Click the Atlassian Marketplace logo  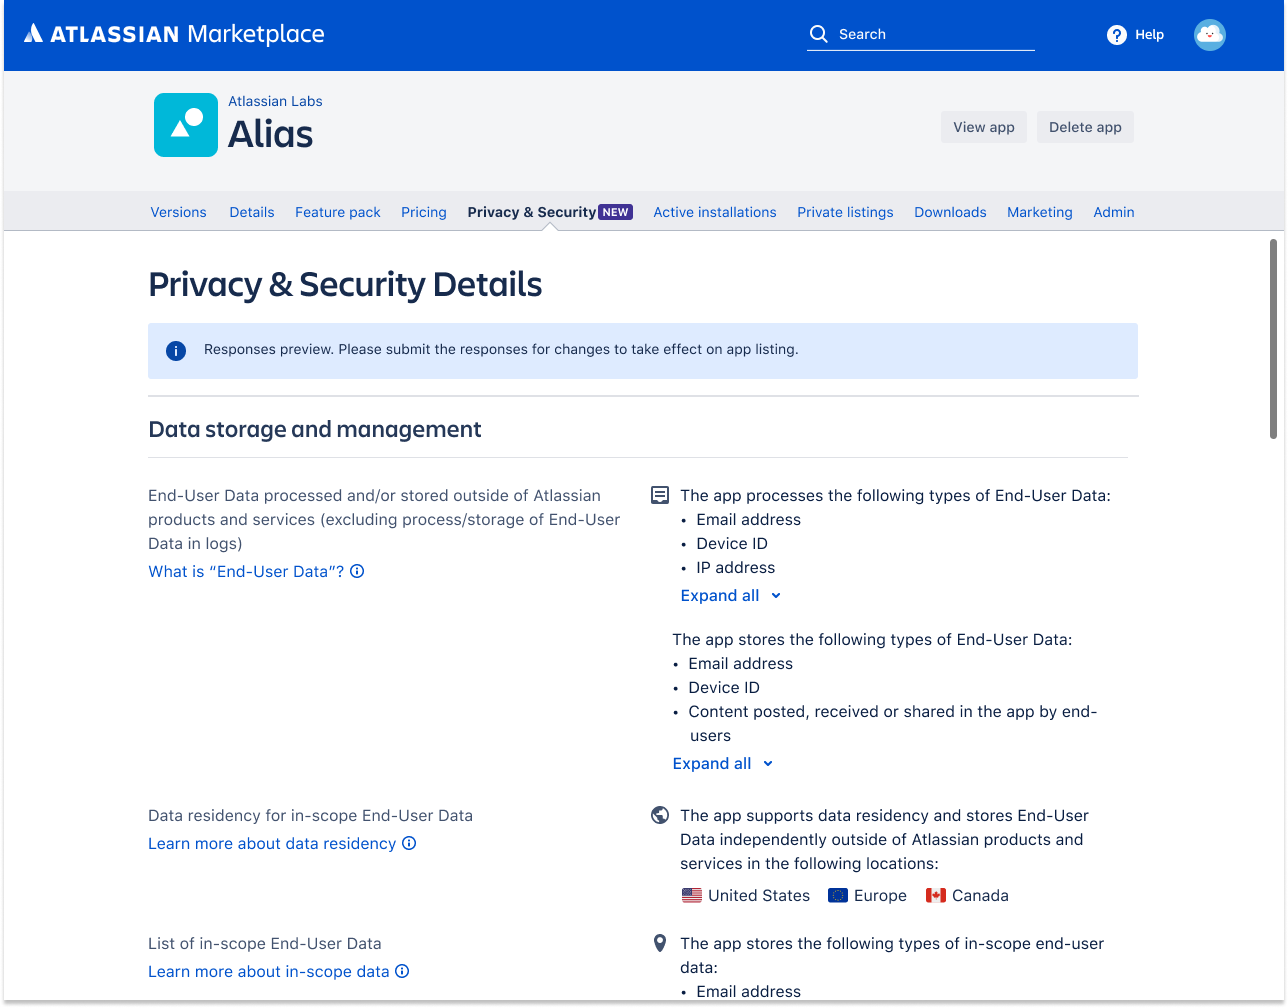(x=174, y=34)
